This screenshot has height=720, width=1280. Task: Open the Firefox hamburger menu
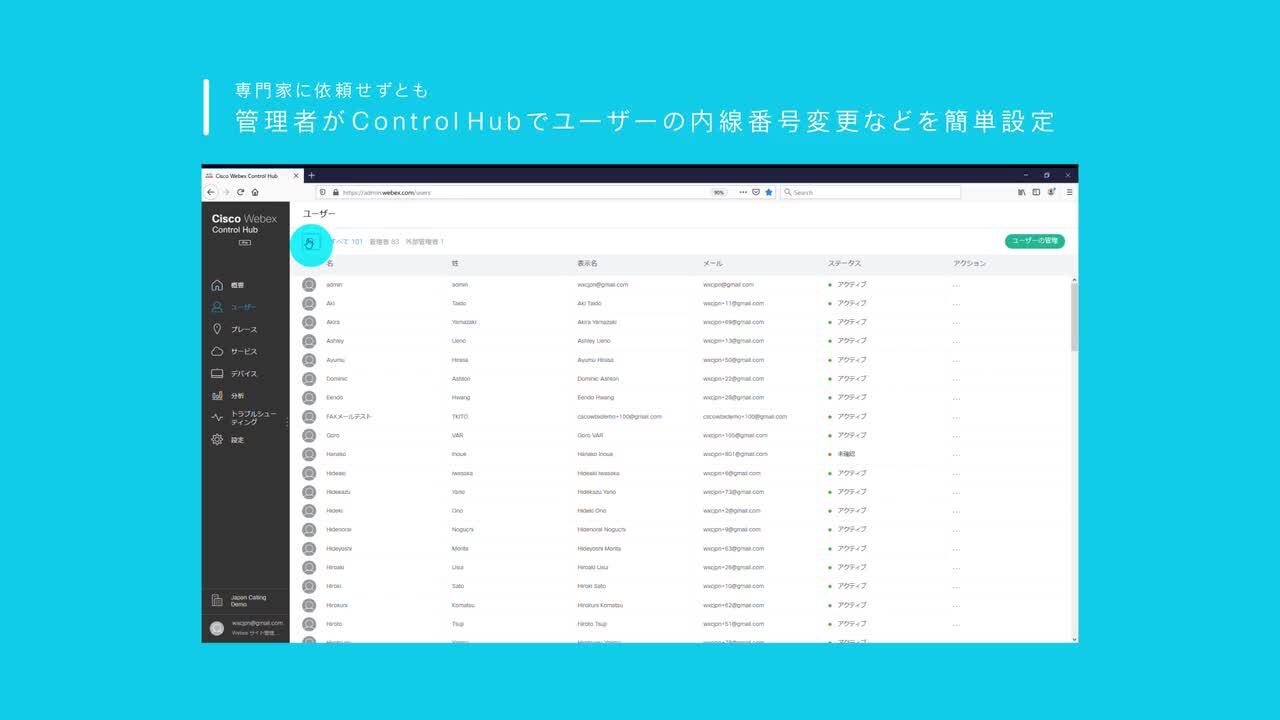click(x=1069, y=192)
